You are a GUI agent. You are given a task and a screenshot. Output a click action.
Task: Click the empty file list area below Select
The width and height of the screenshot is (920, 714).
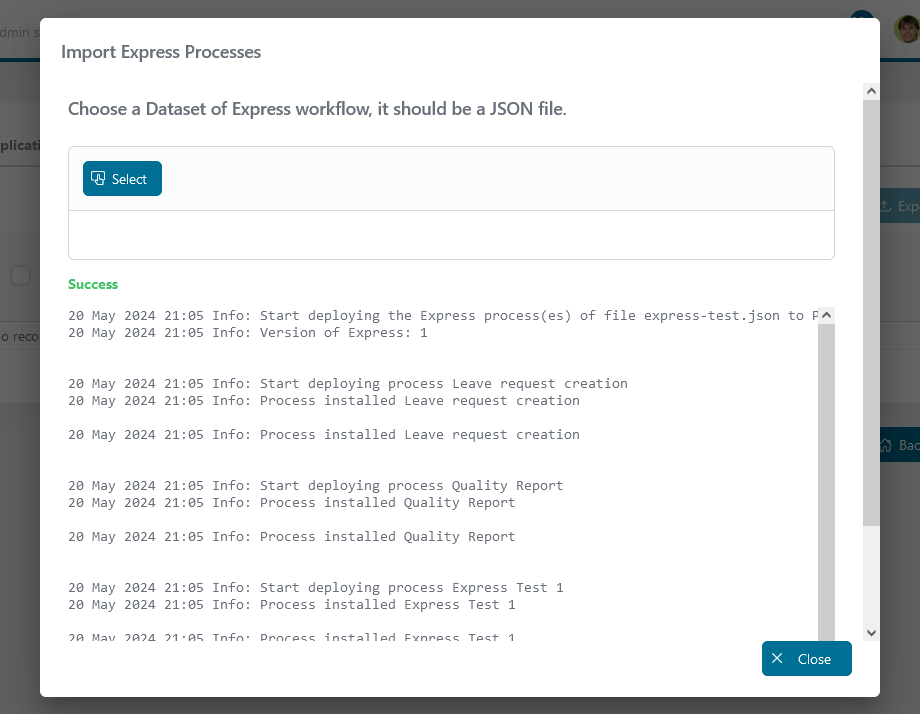(x=451, y=235)
